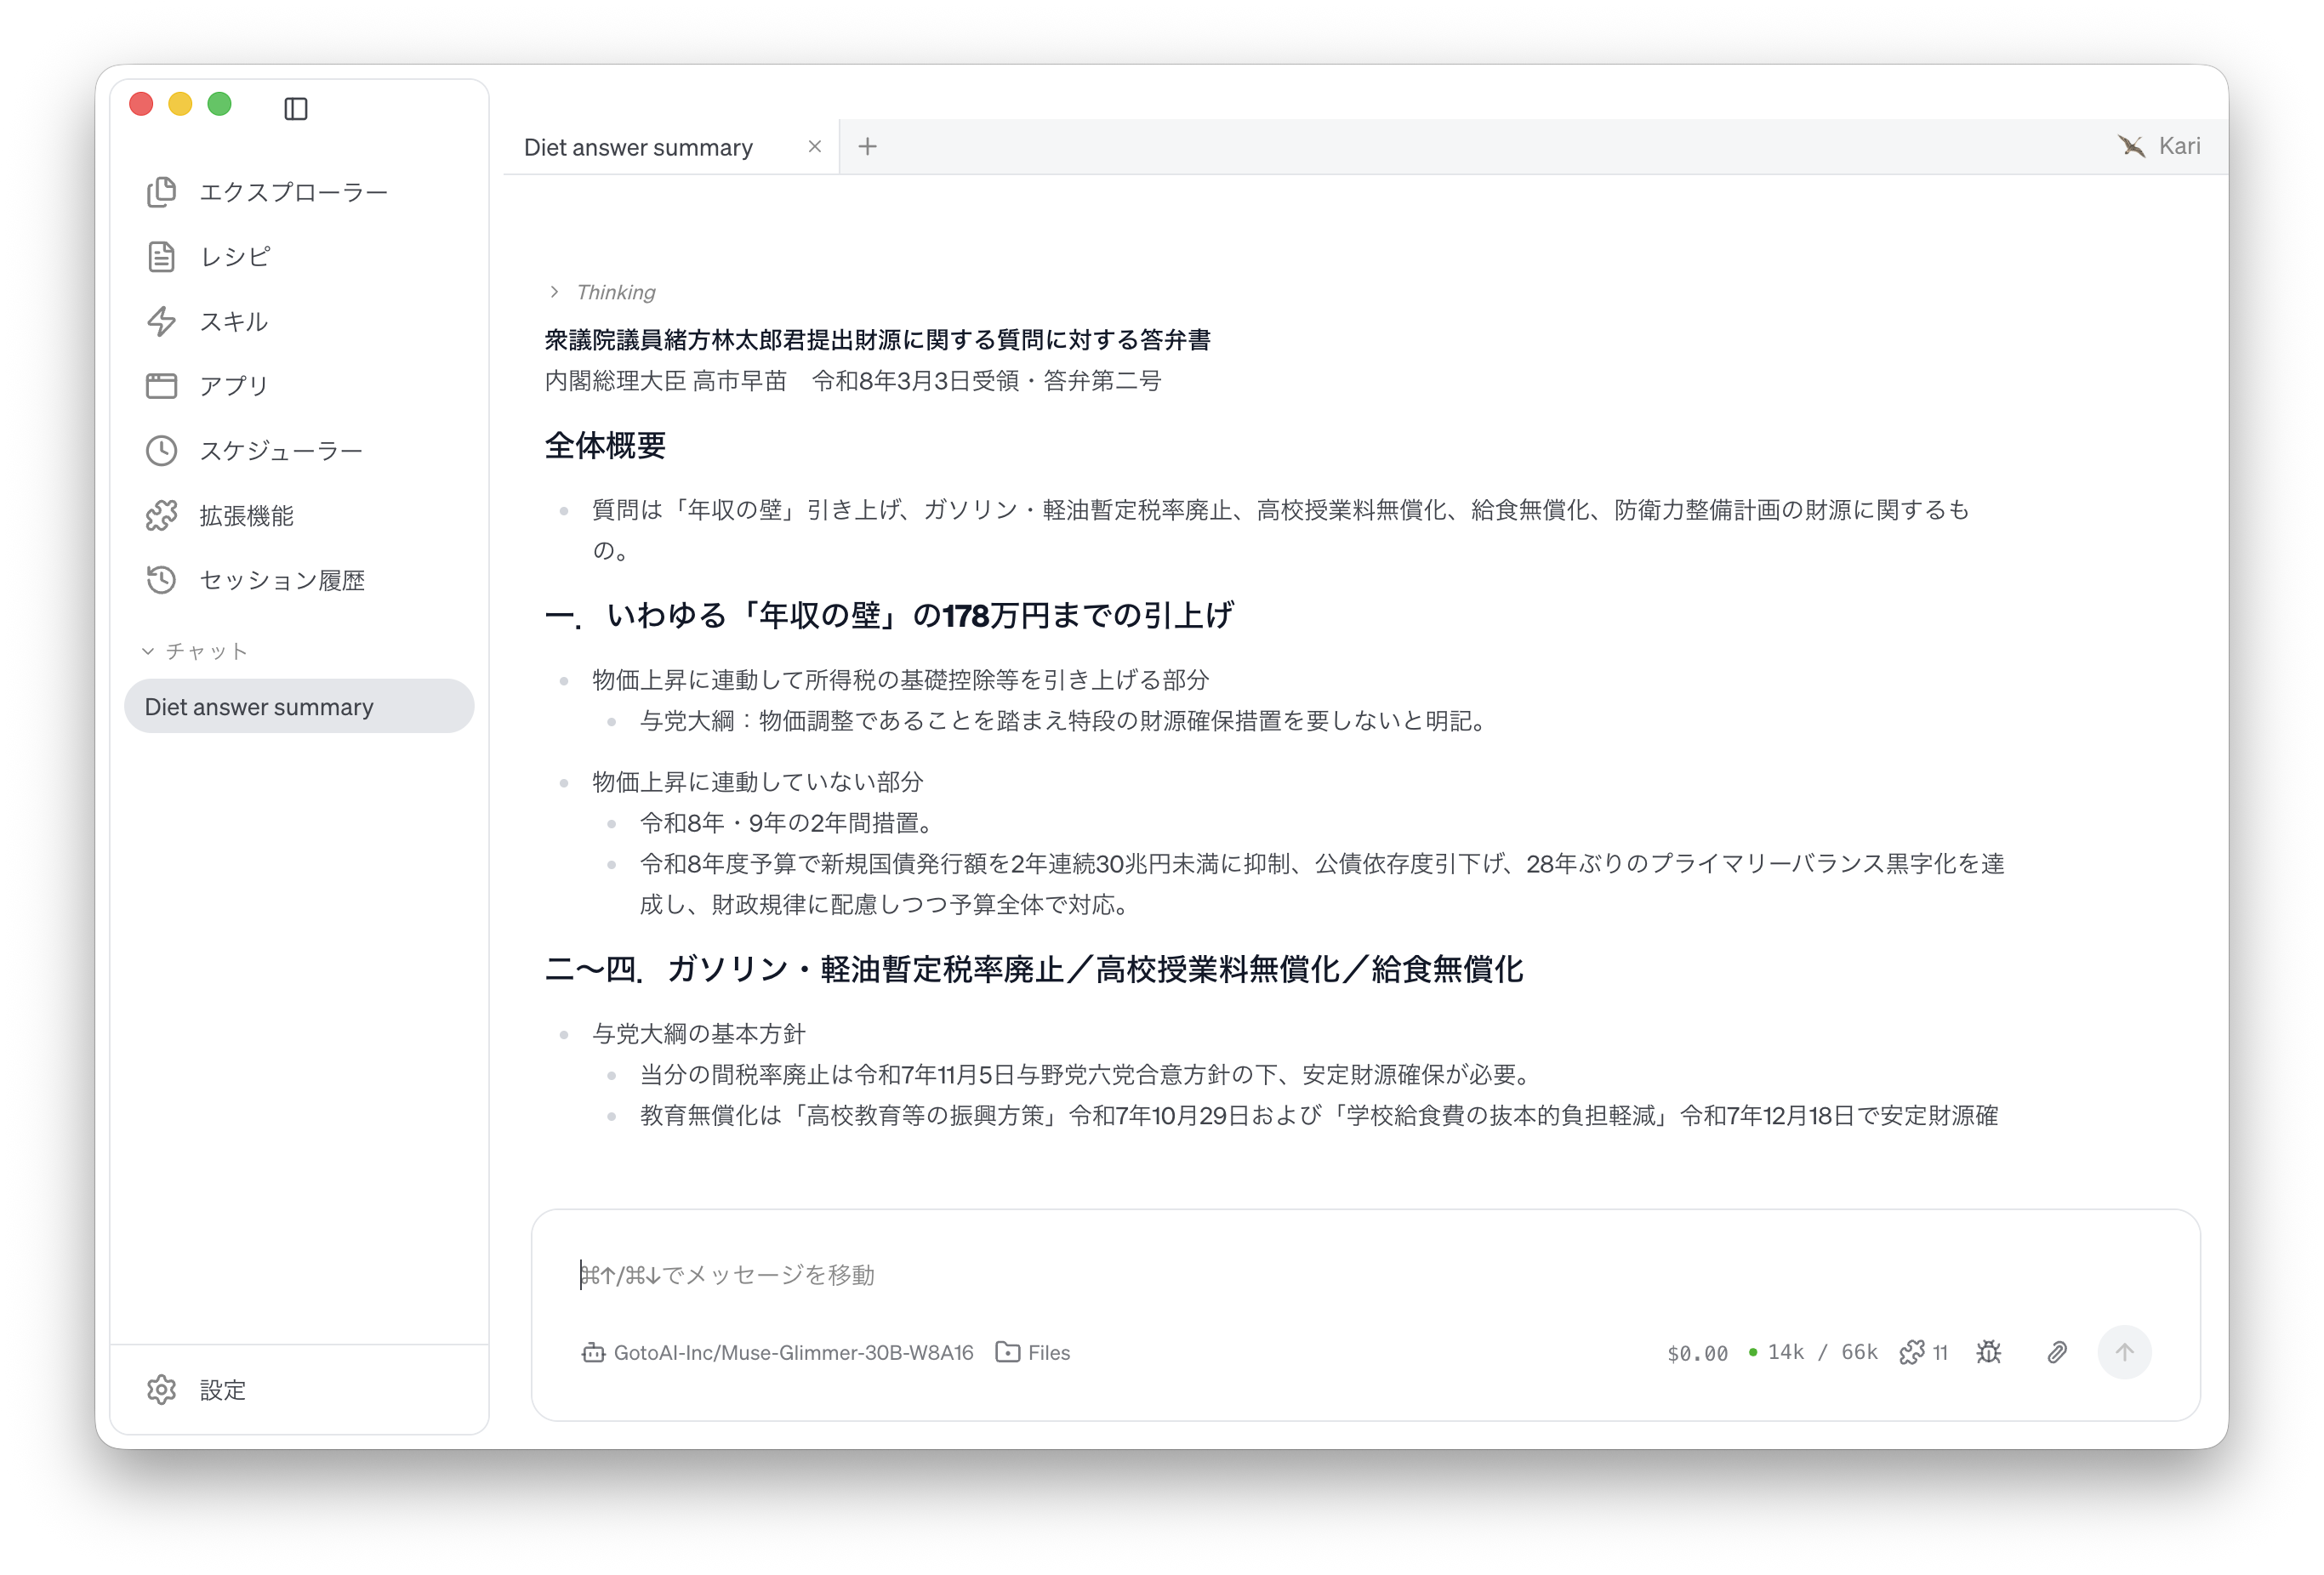
Task: Click the Files folder button
Action: (x=1033, y=1352)
